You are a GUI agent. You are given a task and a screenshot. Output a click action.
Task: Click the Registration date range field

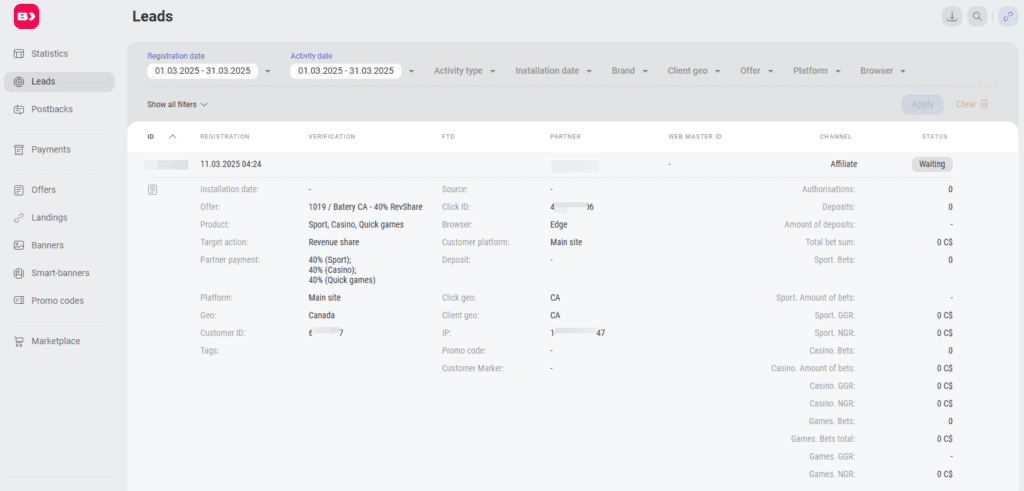pyautogui.click(x=209, y=71)
